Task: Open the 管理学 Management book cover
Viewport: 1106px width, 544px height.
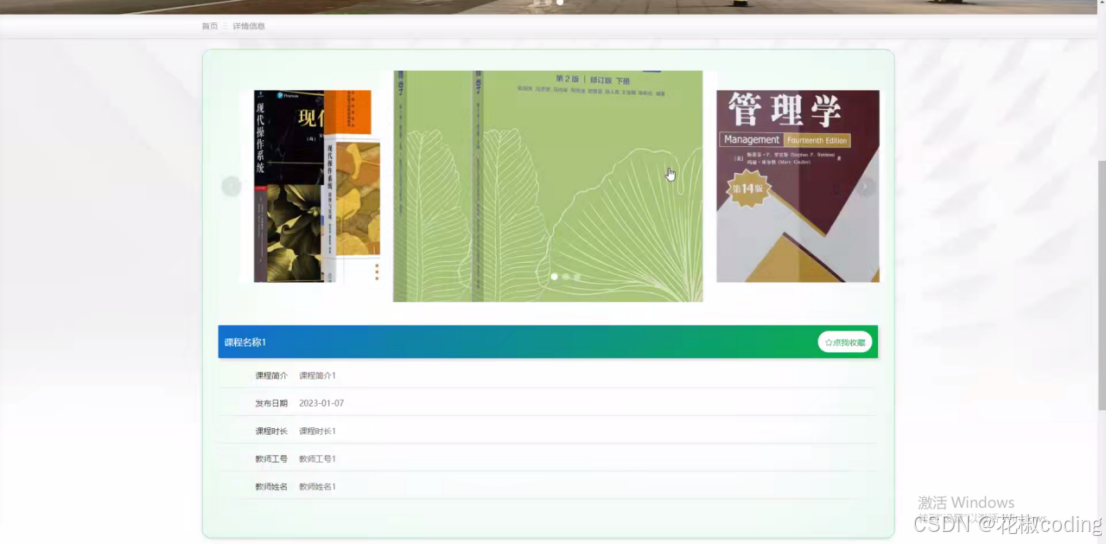Action: click(798, 186)
